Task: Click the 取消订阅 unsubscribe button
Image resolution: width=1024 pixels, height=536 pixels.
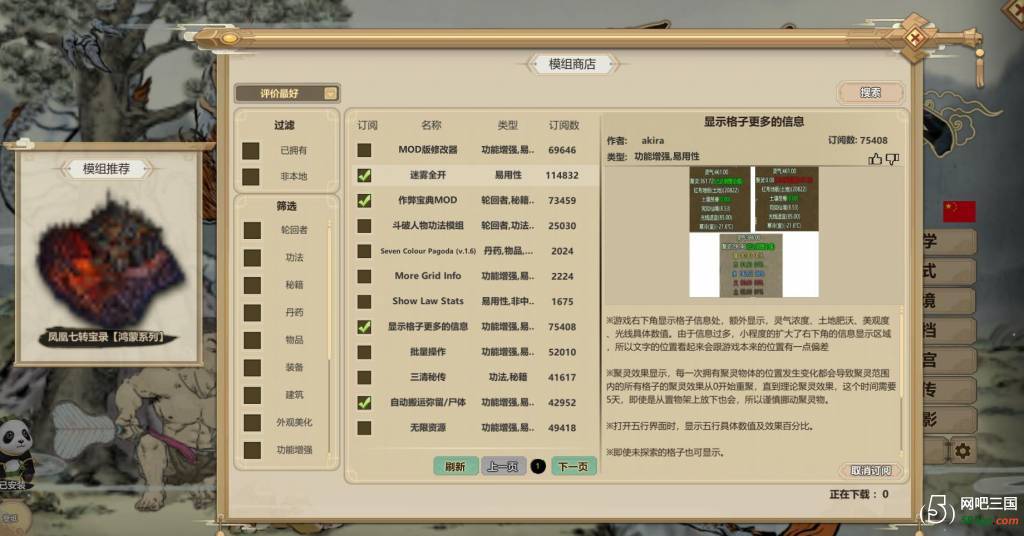Action: click(x=871, y=470)
